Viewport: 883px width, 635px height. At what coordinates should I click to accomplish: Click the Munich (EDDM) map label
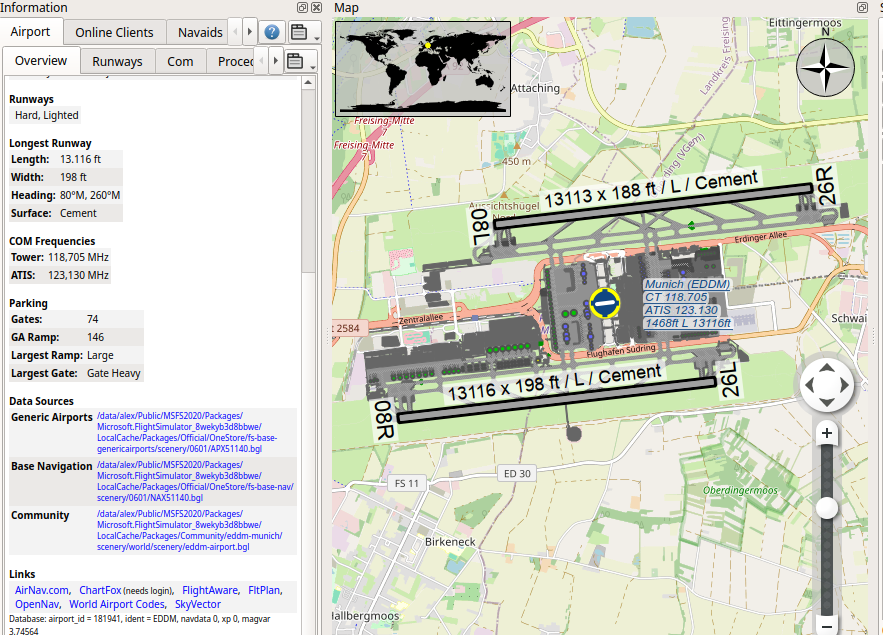tap(687, 284)
